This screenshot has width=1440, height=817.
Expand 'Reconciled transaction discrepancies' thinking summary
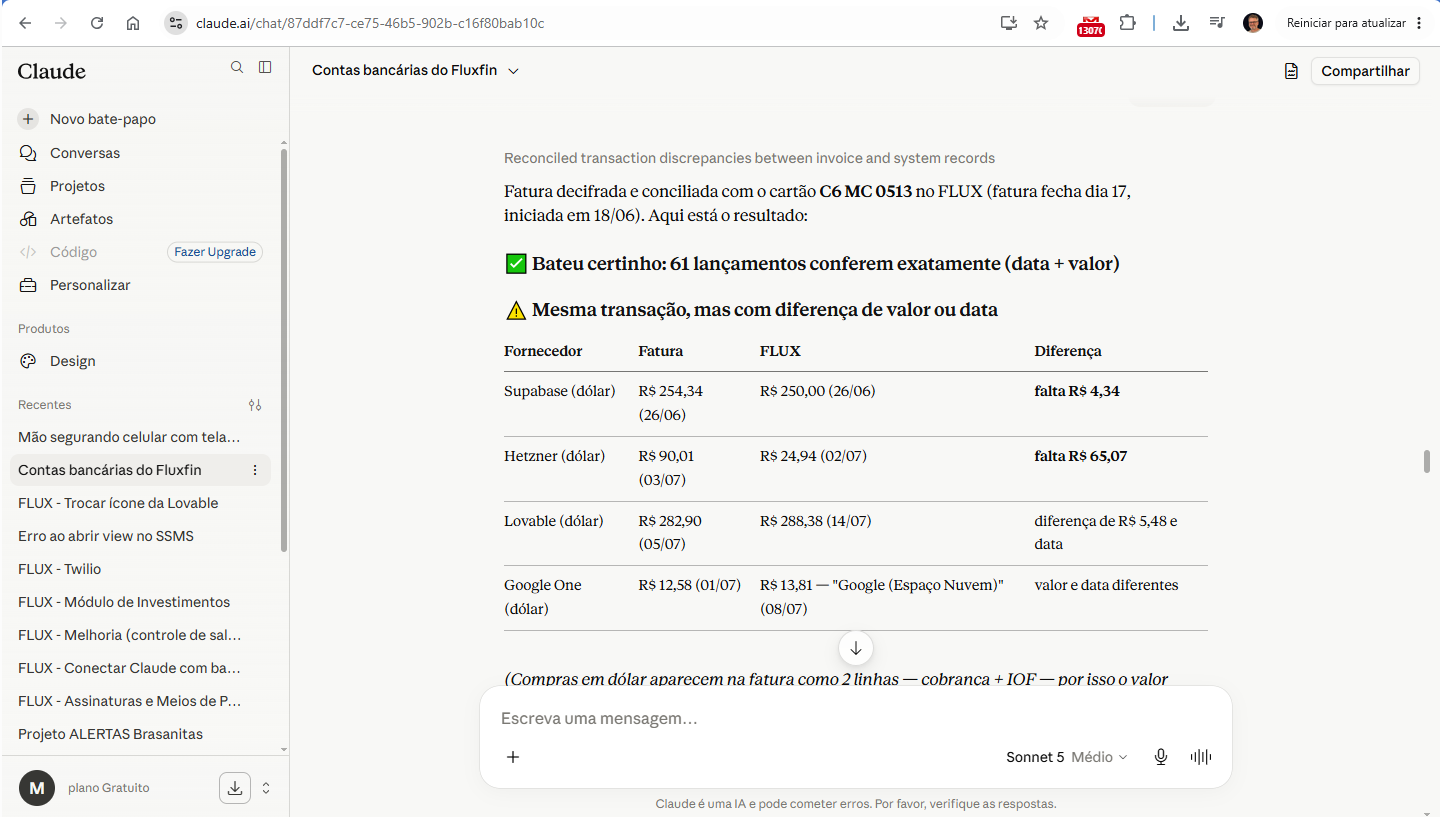click(x=749, y=158)
